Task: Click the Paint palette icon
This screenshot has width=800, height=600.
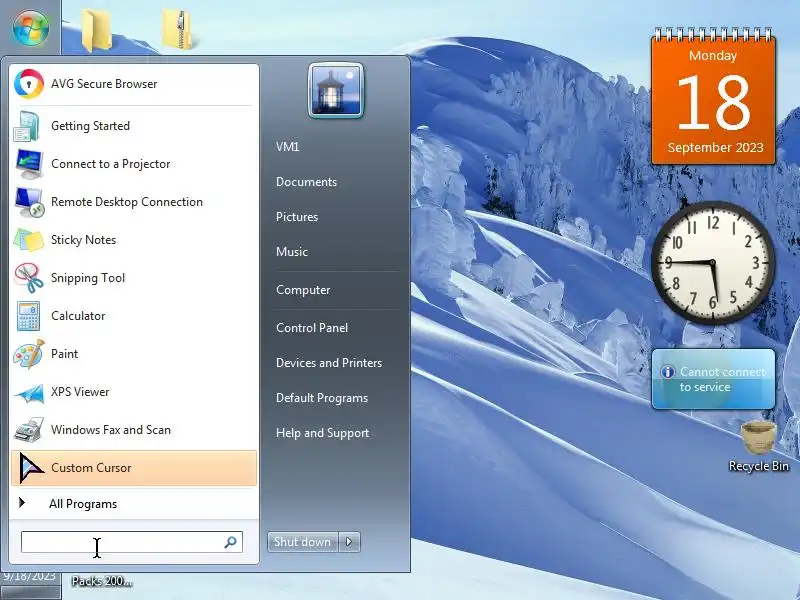Action: (29, 354)
